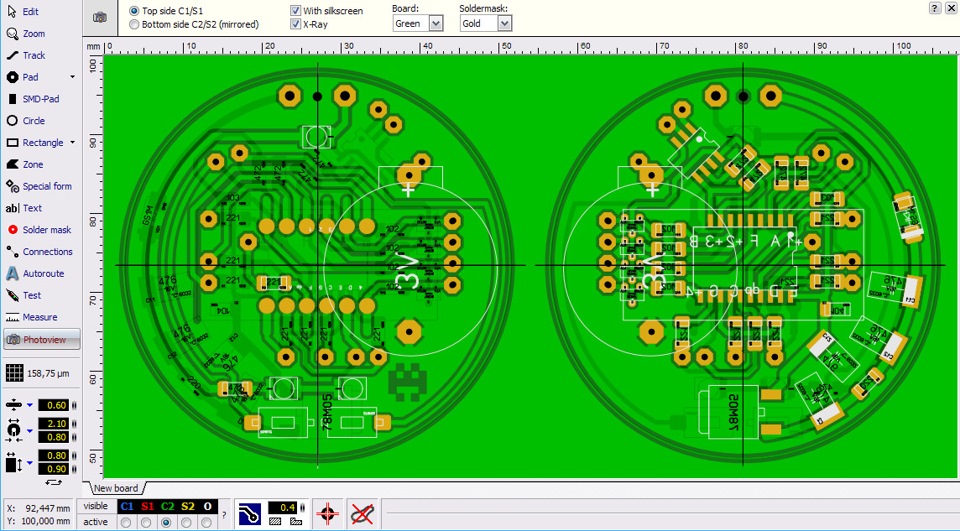Toggle S1 layer visibility
The height and width of the screenshot is (531, 960).
pyautogui.click(x=147, y=507)
